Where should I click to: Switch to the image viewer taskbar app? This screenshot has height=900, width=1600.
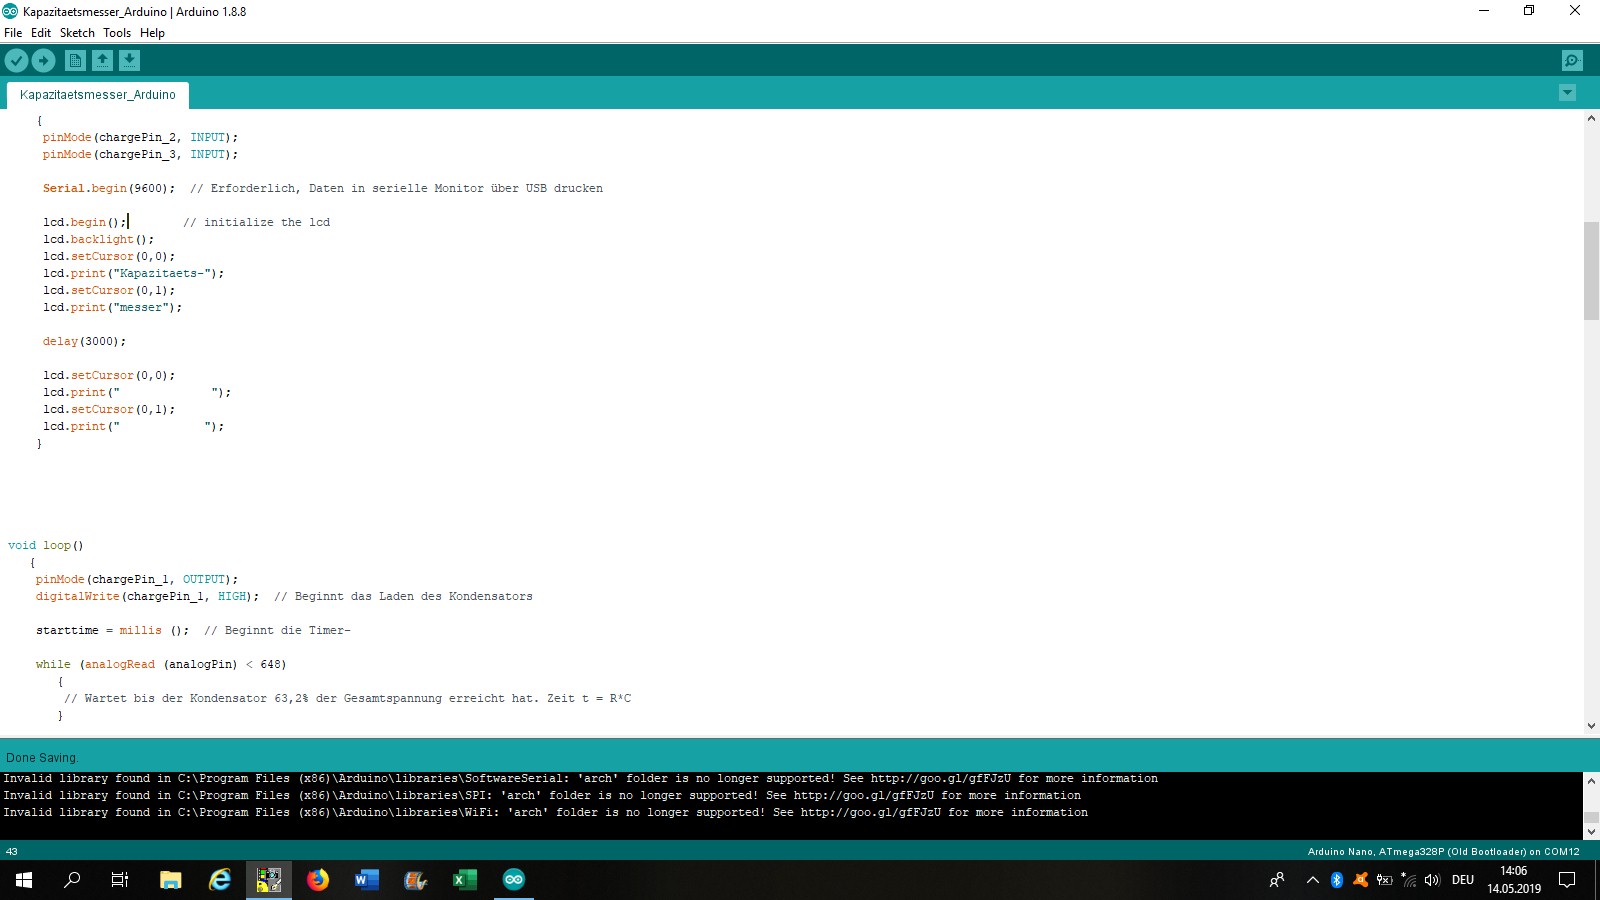[x=269, y=880]
